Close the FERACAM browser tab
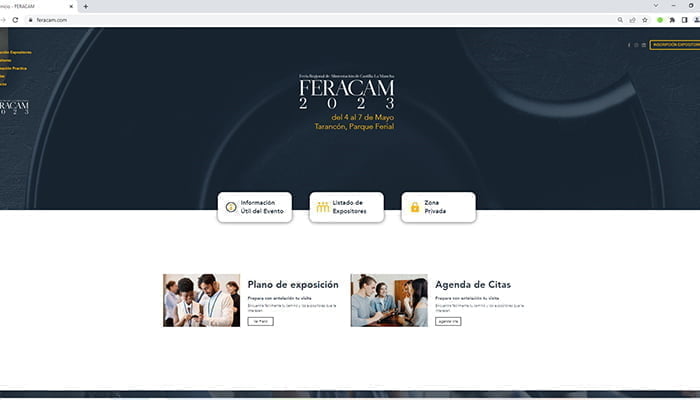The image size is (700, 400). coord(71,6)
